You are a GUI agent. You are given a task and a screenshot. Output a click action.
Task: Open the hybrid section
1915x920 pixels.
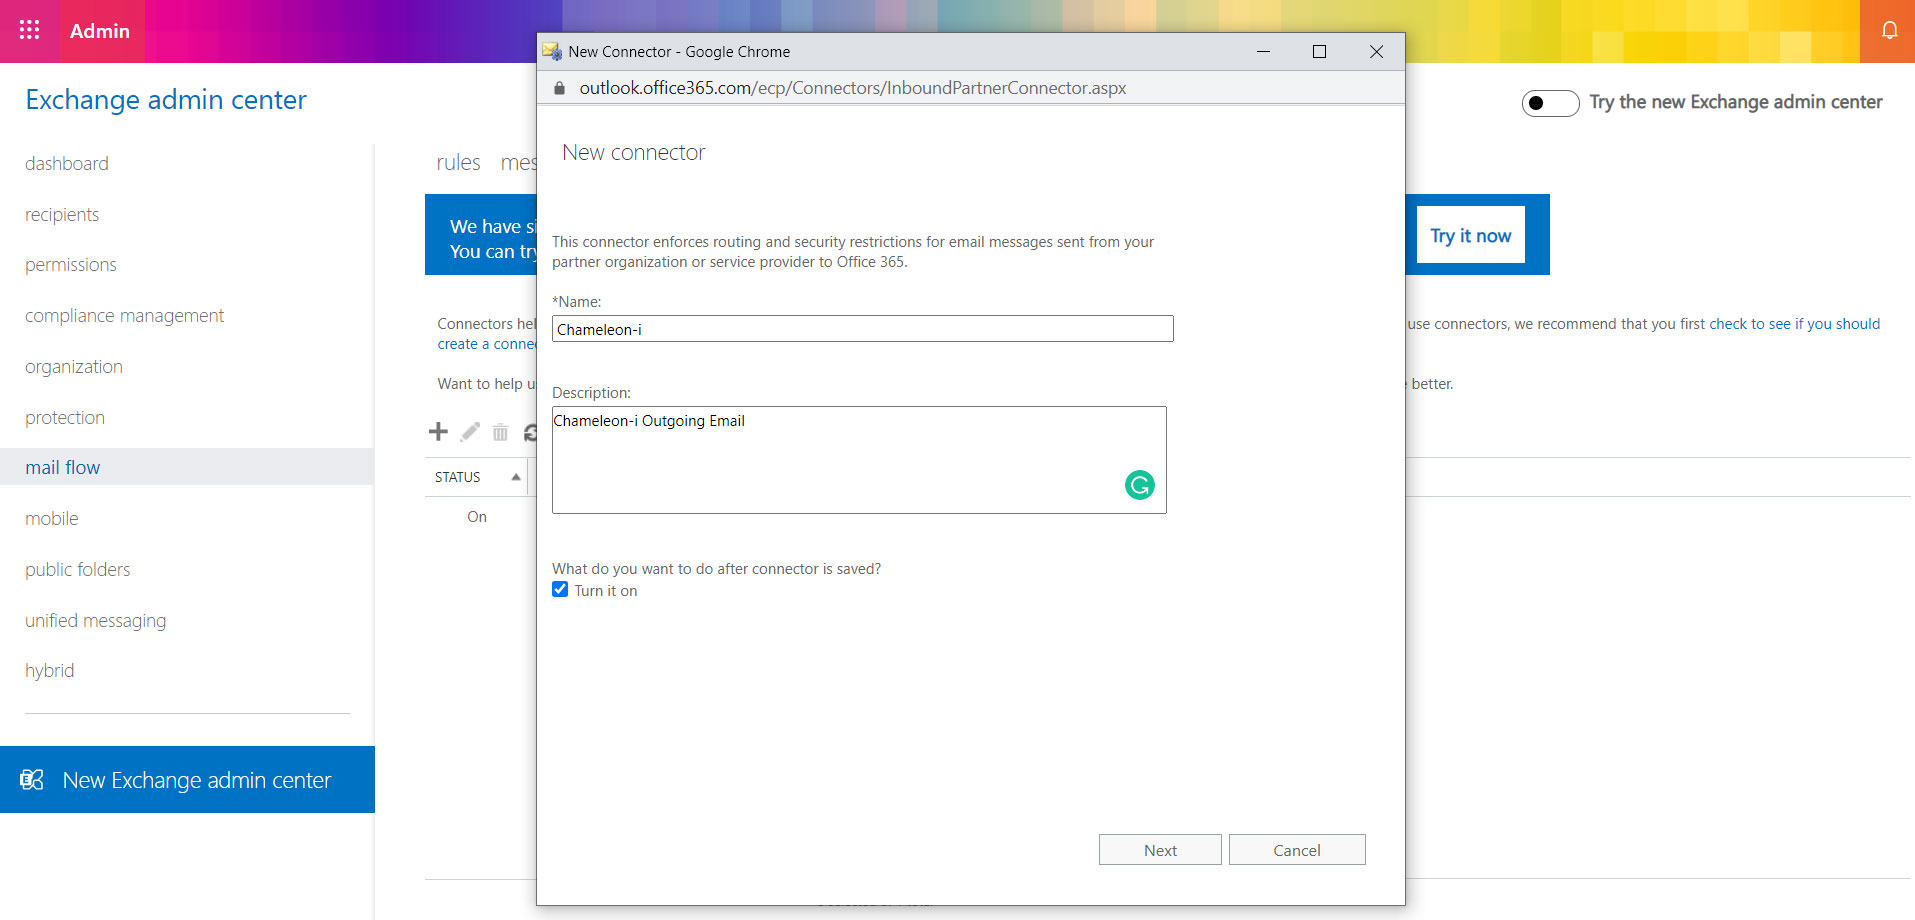[x=50, y=670]
